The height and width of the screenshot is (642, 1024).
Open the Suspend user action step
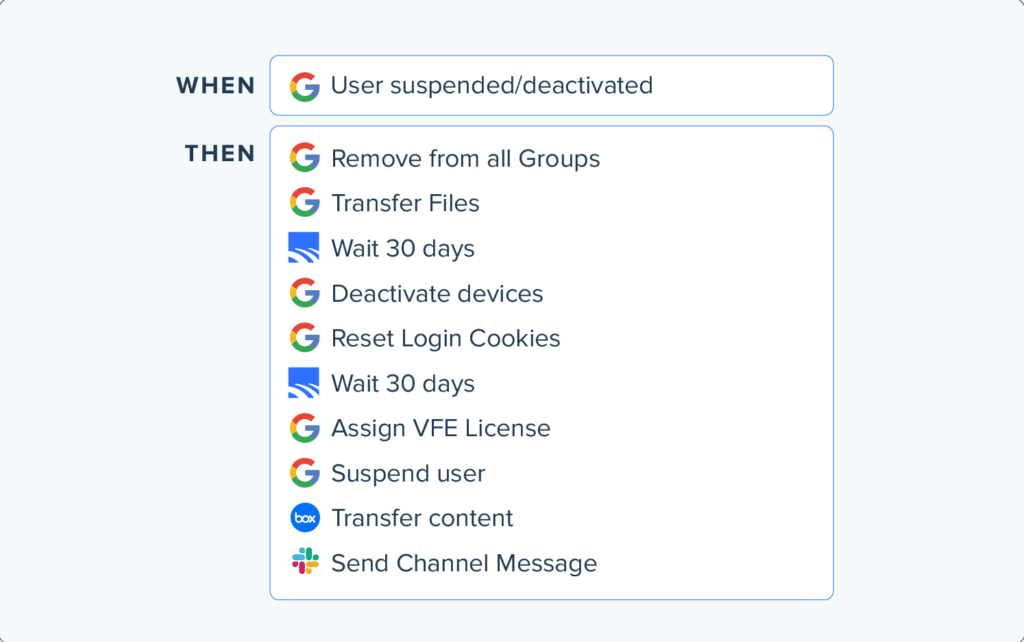(408, 473)
